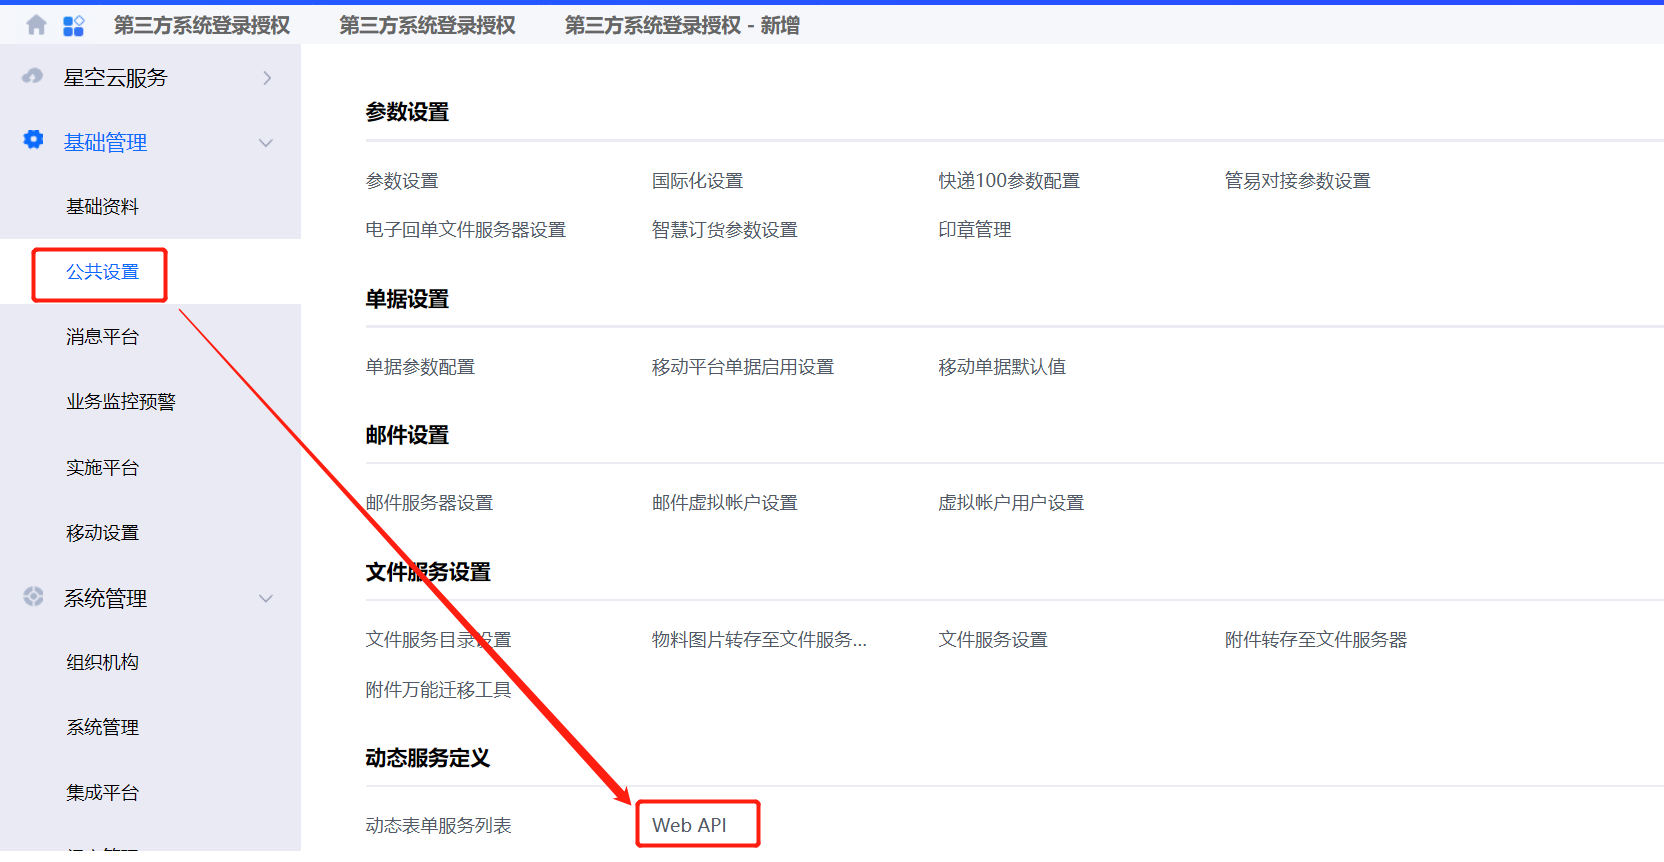The image size is (1664, 862).
Task: Open 印章管理 link
Action: 974,230
